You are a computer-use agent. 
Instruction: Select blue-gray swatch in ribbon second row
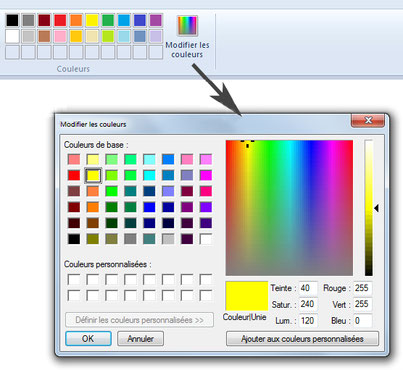click(140, 36)
